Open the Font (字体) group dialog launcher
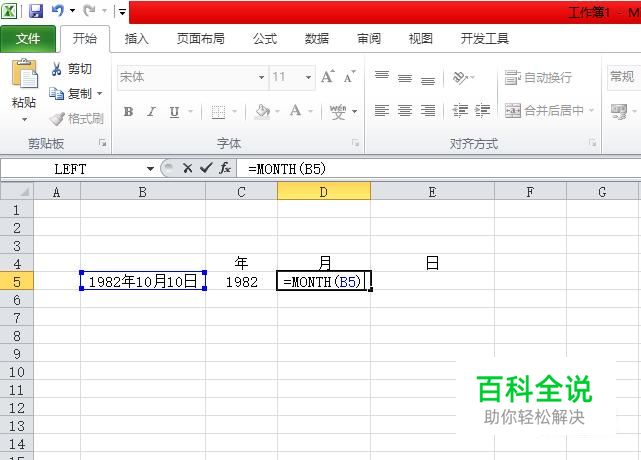The height and width of the screenshot is (460, 641). click(x=355, y=143)
